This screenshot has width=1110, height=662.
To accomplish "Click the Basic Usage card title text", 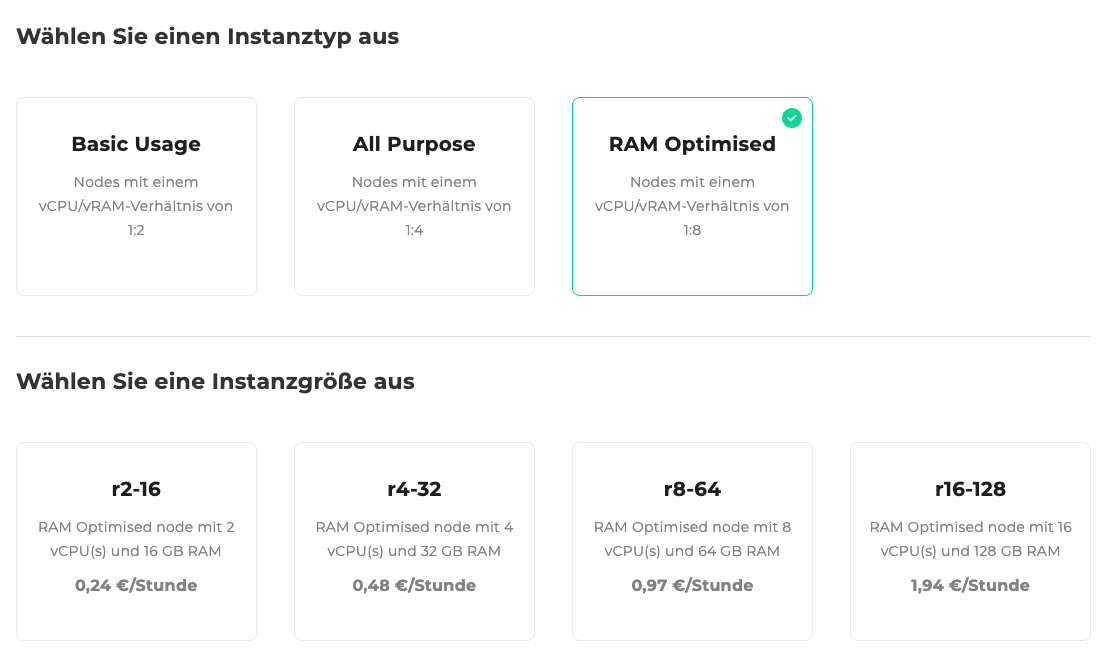I will pos(136,144).
